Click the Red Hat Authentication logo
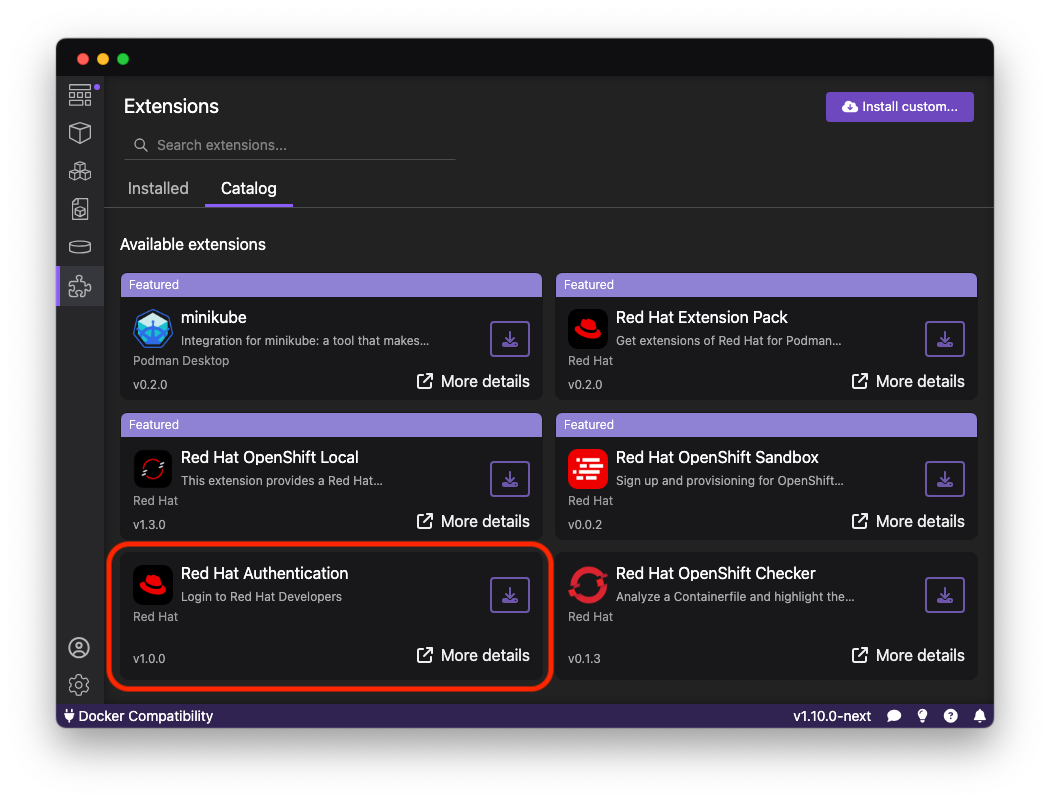The image size is (1050, 802). [153, 584]
